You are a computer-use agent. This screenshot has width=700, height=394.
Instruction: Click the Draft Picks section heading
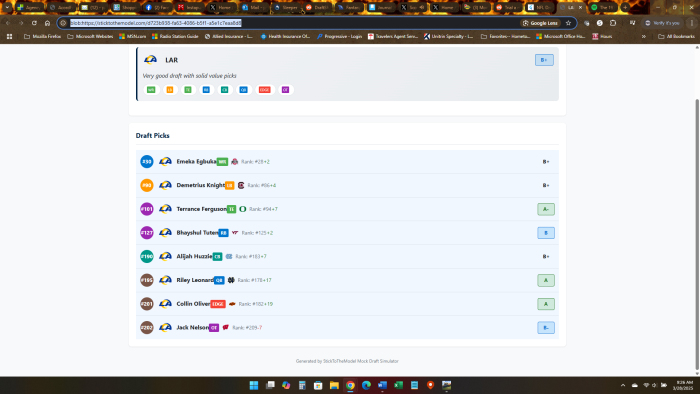tap(153, 135)
